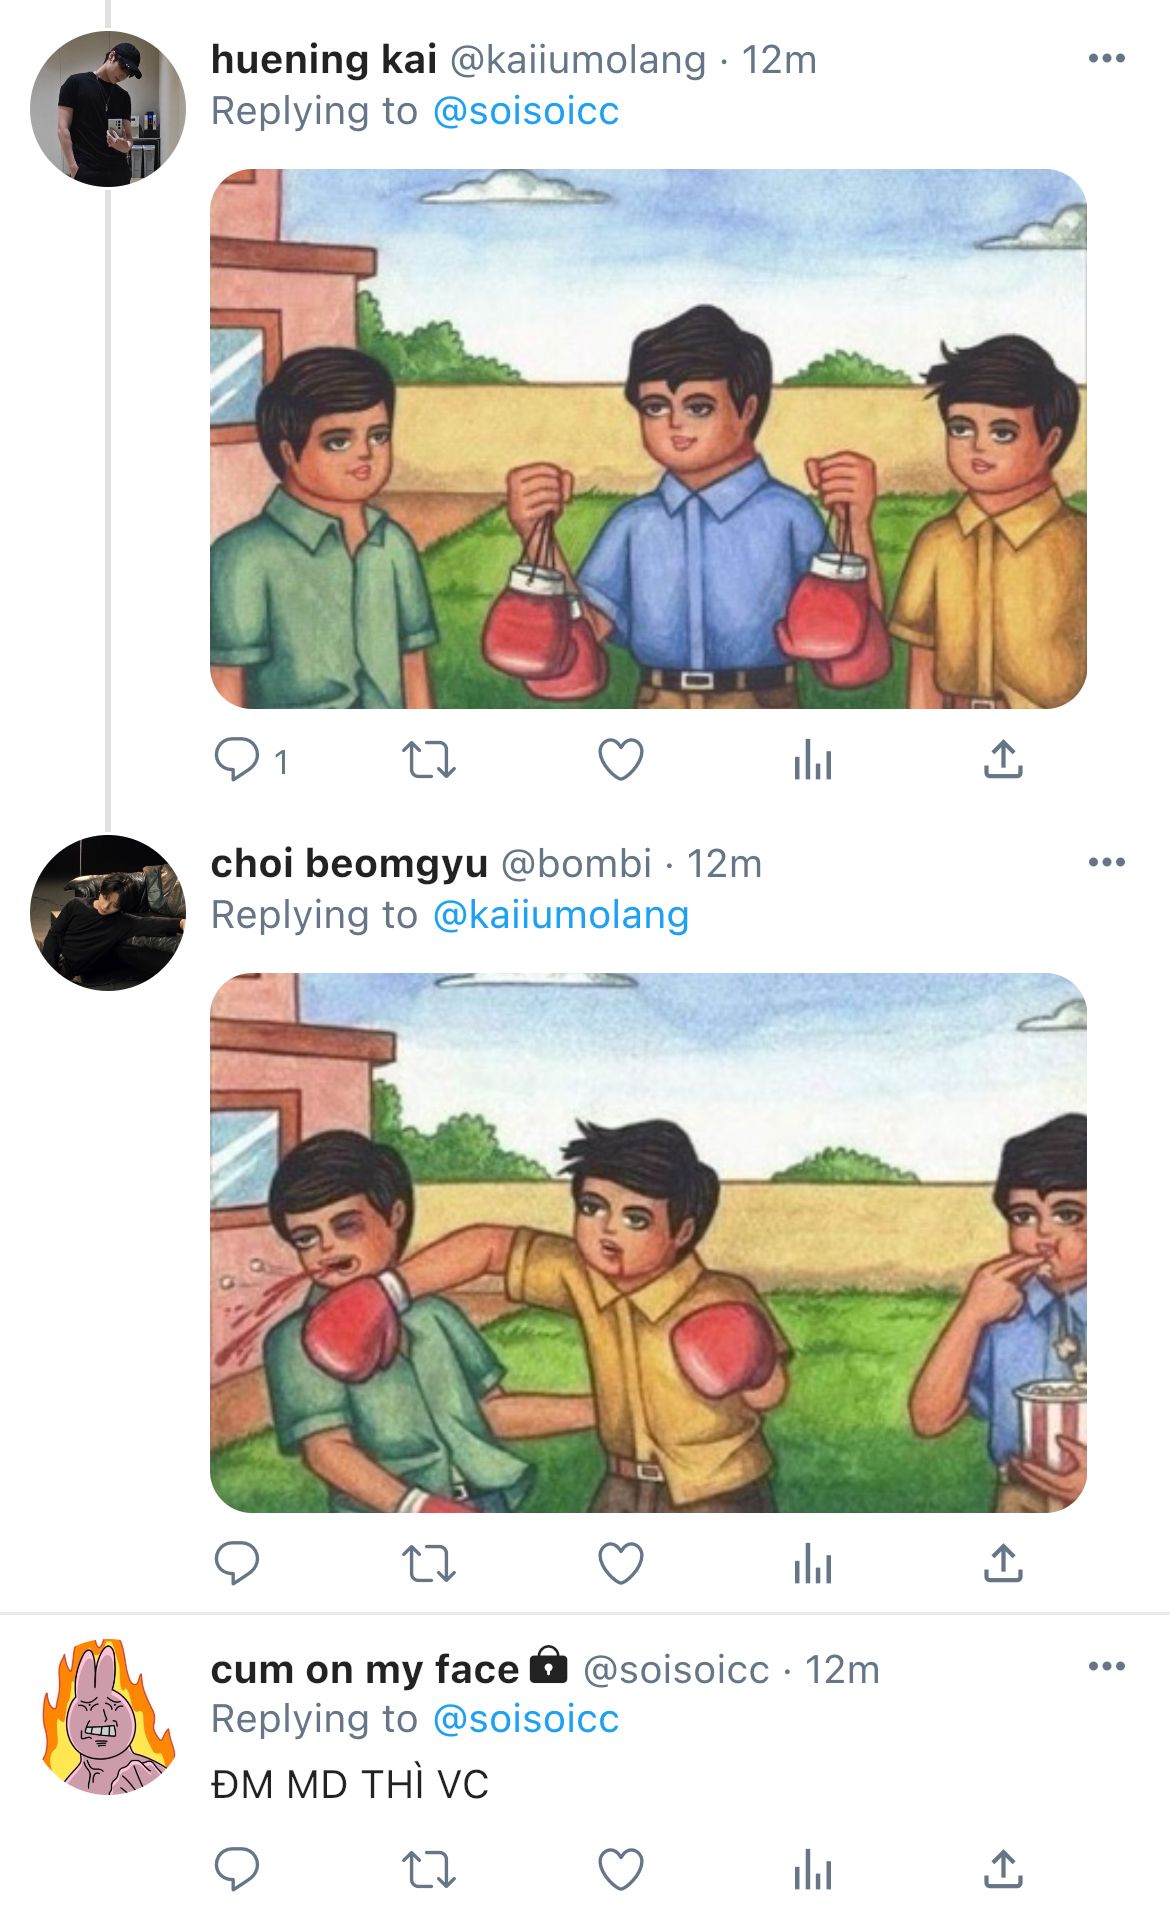Viewport: 1170px width, 1905px height.
Task: View analytics for huening kai's tweet
Action: point(812,760)
